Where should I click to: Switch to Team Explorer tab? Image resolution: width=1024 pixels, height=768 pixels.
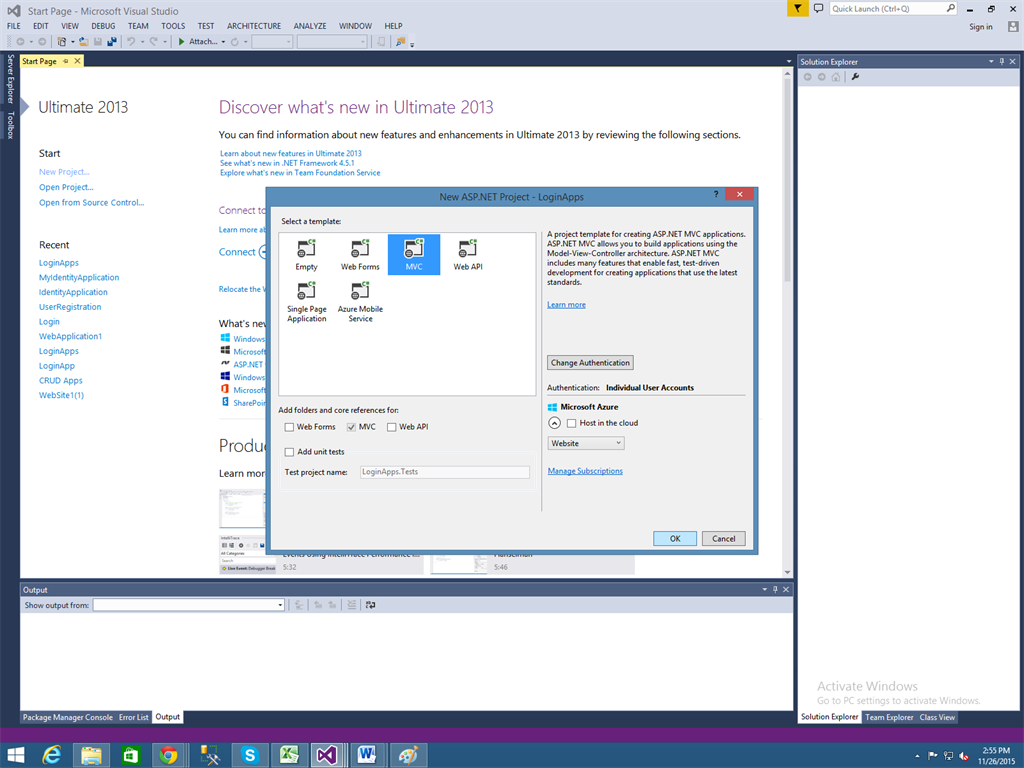[x=889, y=717]
